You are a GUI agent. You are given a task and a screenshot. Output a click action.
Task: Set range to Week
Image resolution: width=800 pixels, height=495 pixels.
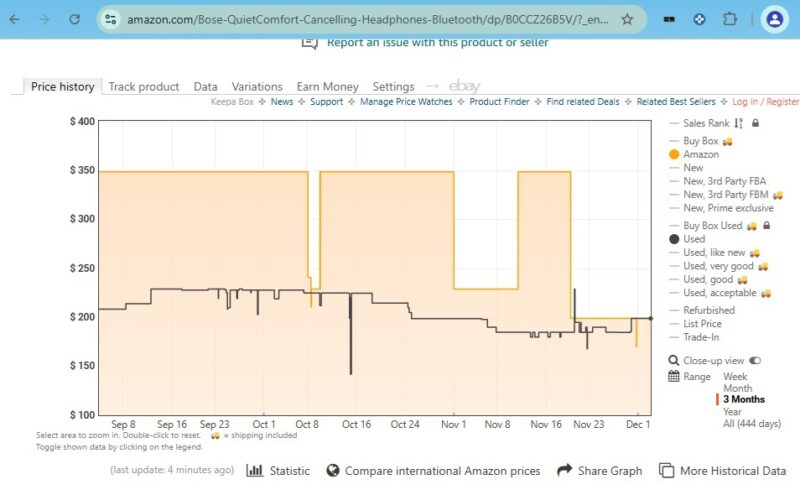pos(735,377)
